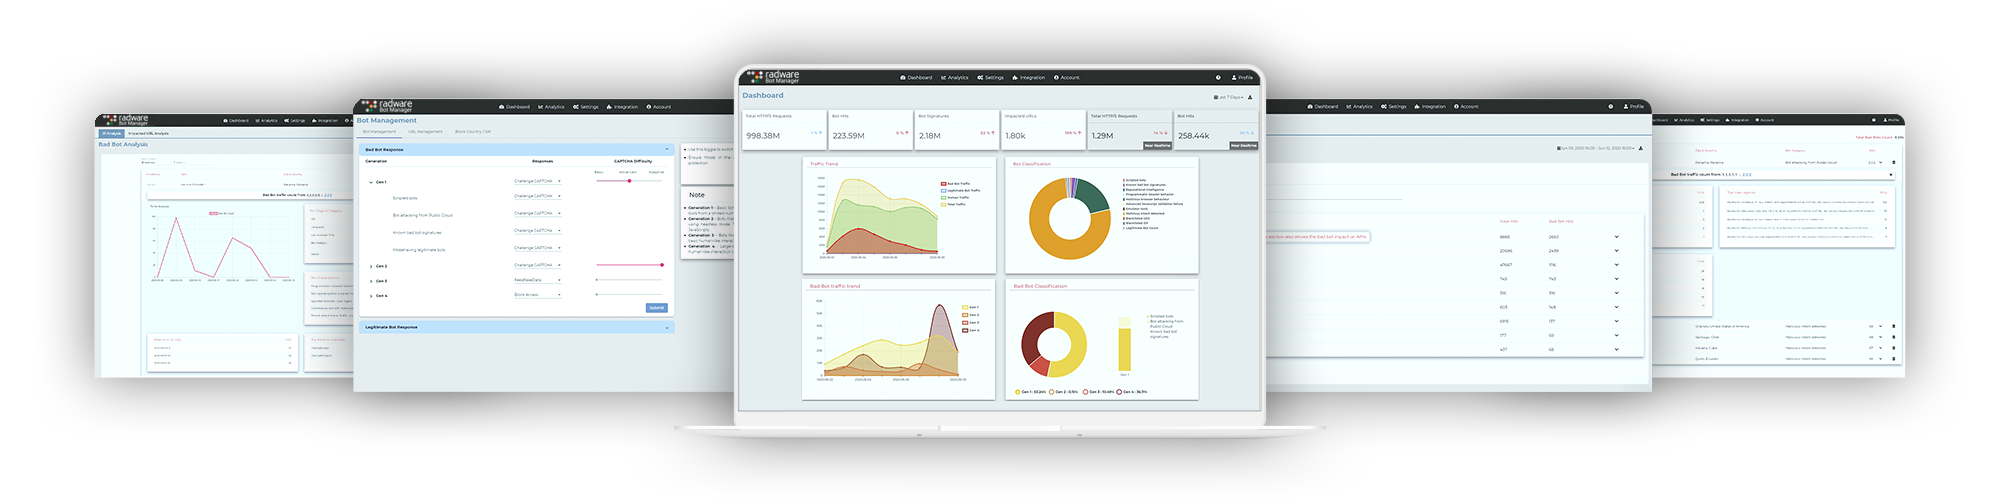
Task: Expand the row with 437 total hits
Action: pyautogui.click(x=1616, y=349)
